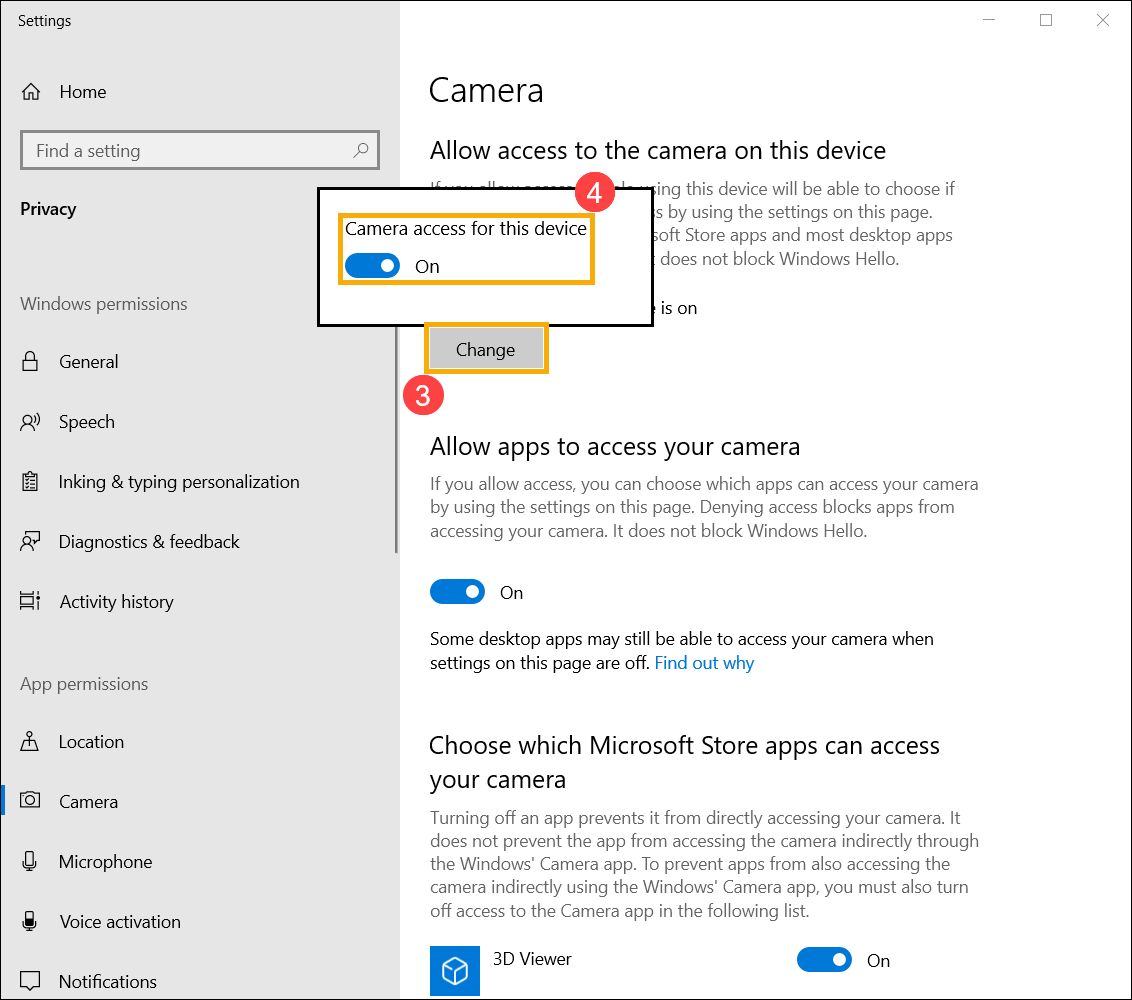Click the Diagnostics & feedback icon
Image resolution: width=1132 pixels, height=1000 pixels.
click(30, 542)
